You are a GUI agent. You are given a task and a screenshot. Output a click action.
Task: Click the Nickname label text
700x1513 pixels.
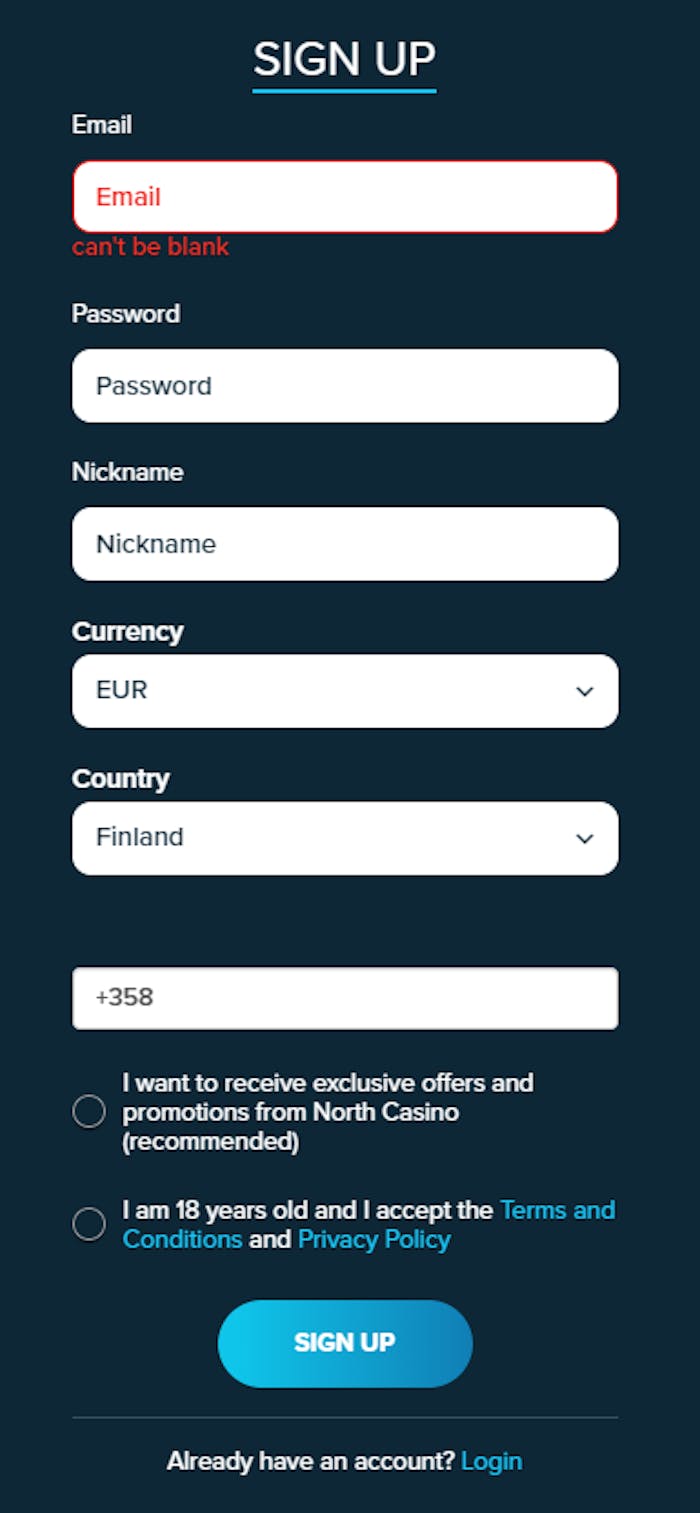(127, 472)
